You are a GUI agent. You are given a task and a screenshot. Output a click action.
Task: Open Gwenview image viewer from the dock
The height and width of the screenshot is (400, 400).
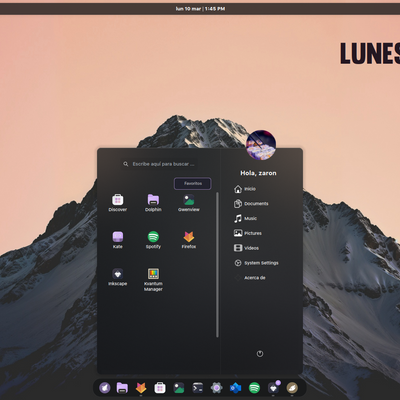coord(179,388)
